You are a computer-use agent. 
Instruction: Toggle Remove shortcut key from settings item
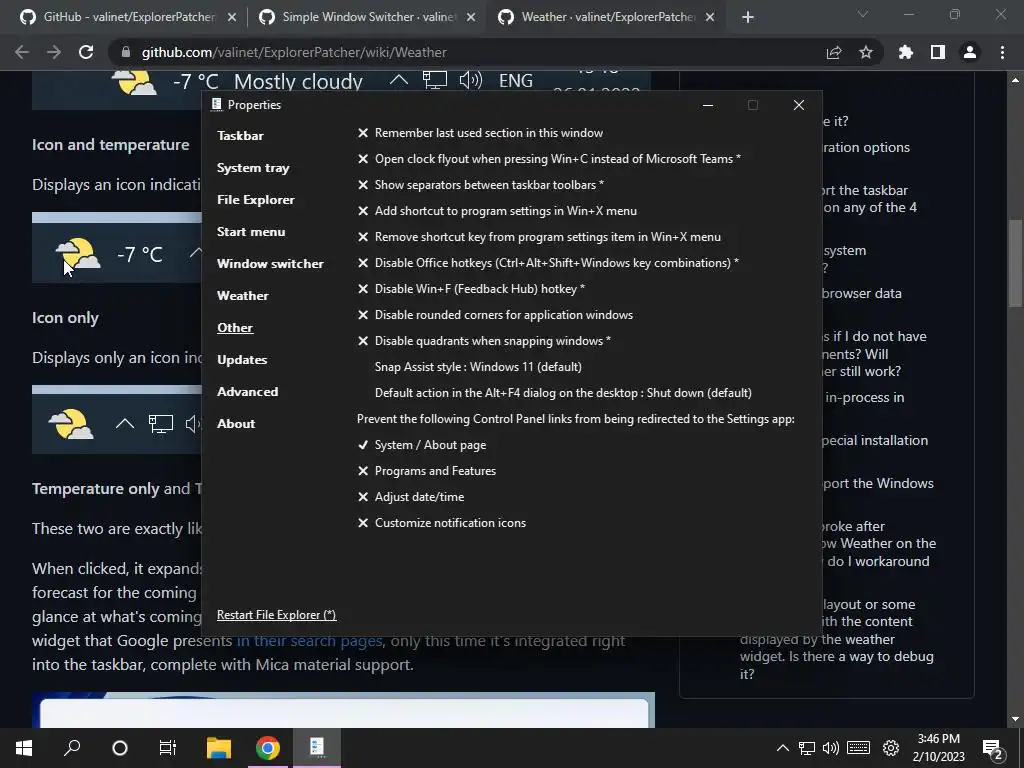(x=539, y=237)
